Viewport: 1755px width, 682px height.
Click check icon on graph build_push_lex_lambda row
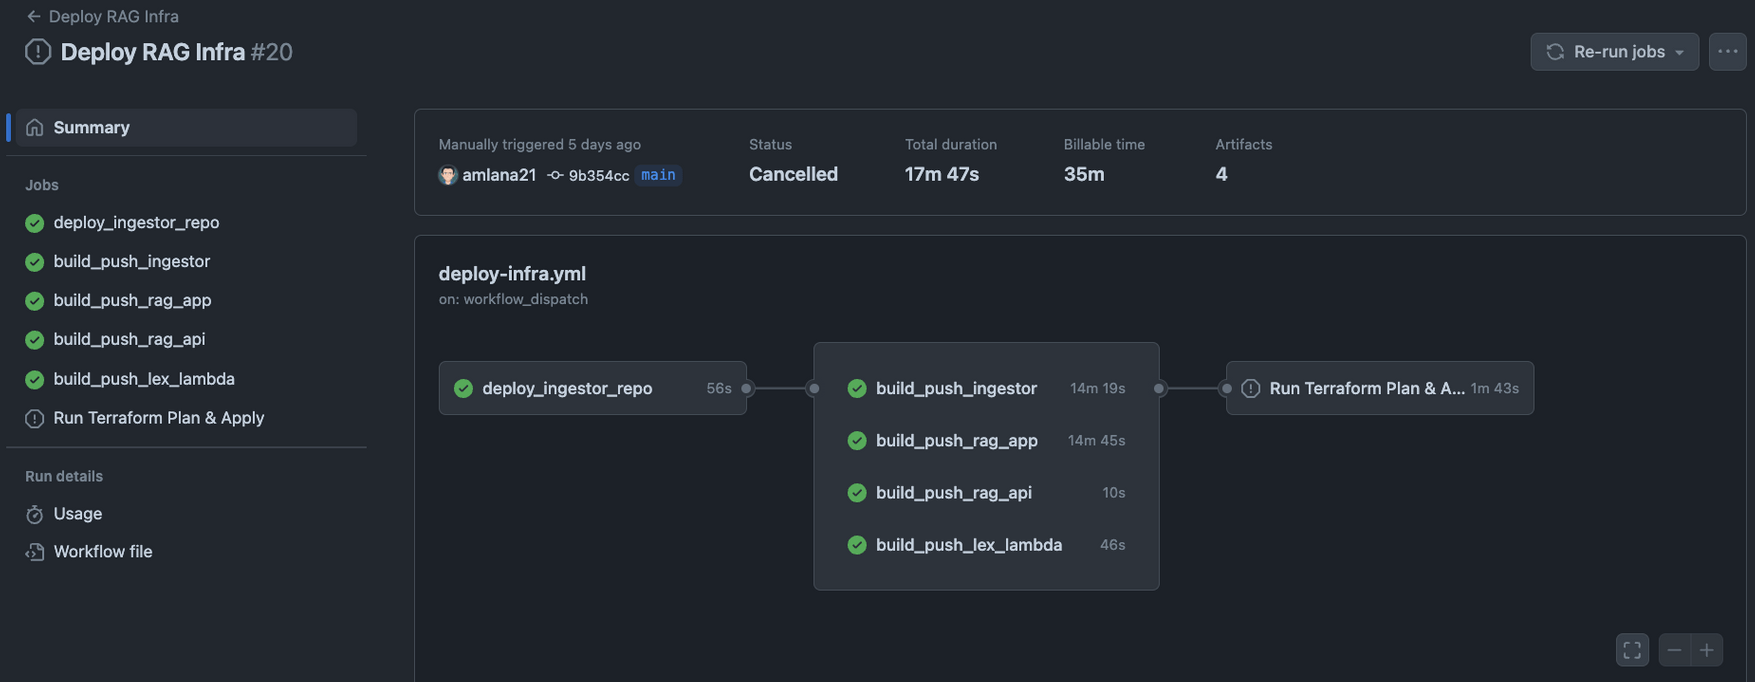tap(857, 544)
